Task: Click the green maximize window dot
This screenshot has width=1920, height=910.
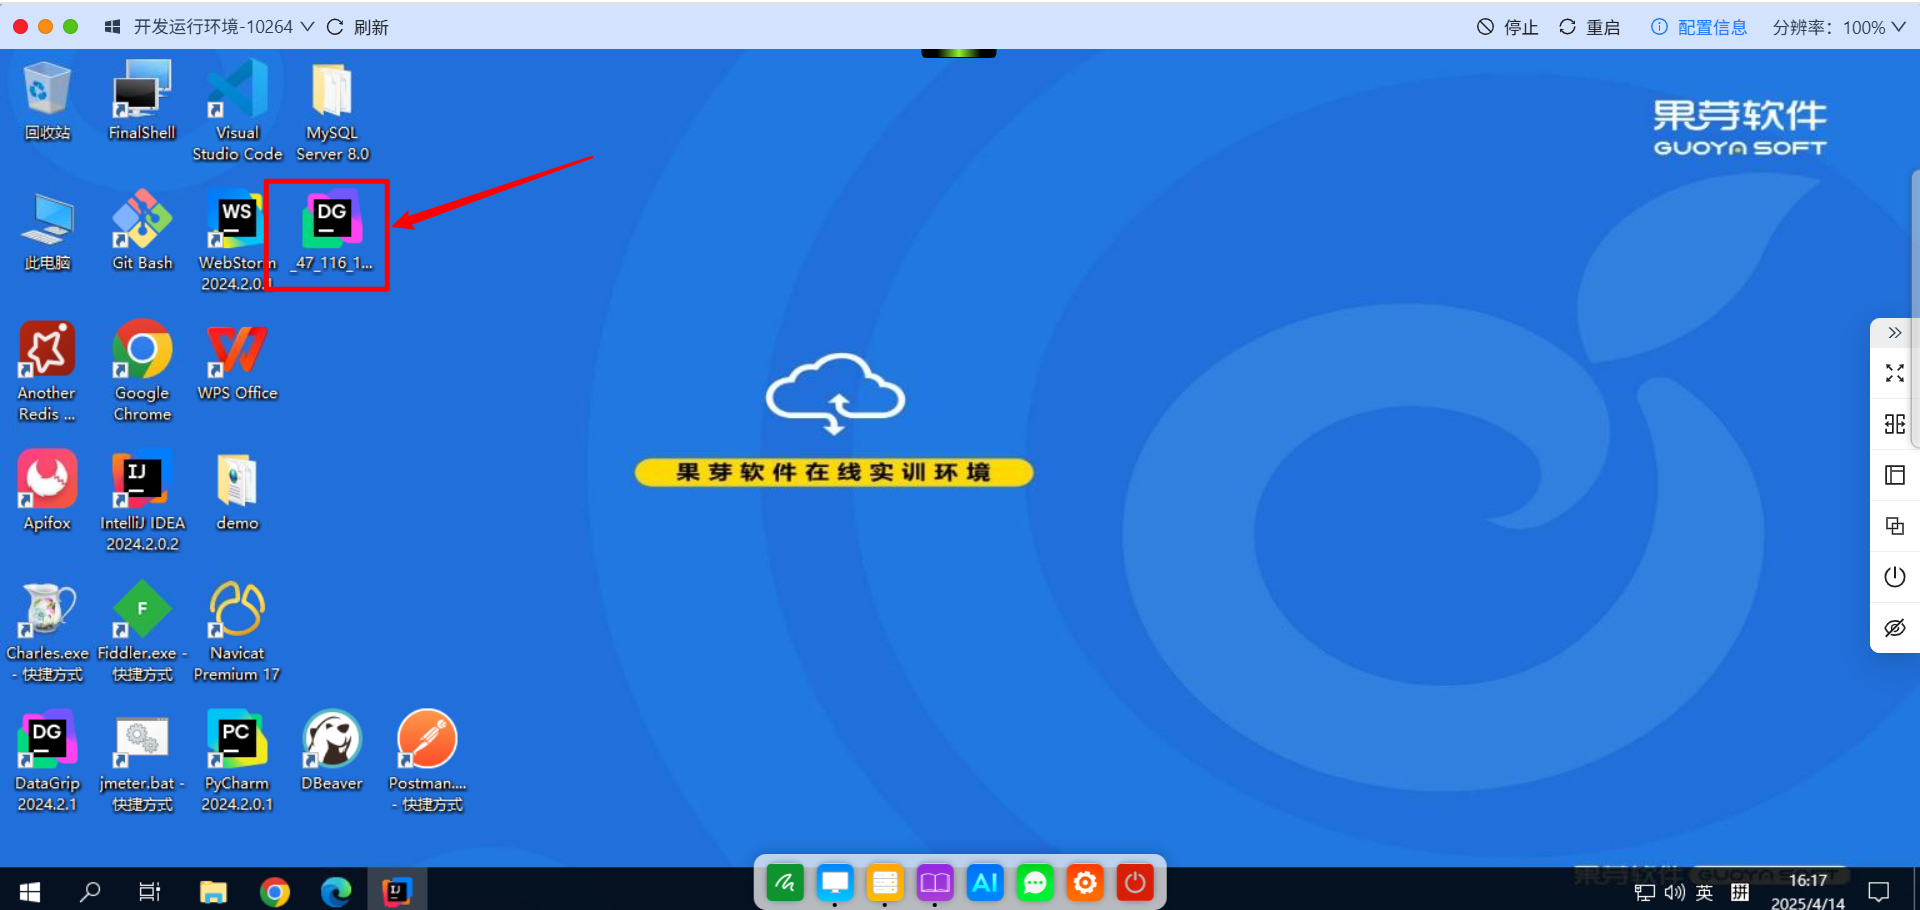Action: point(70,27)
